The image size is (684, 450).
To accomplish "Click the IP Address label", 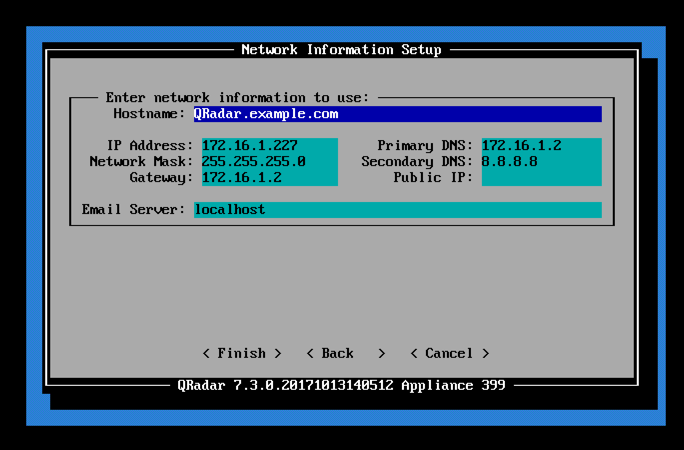I will 150,146.
